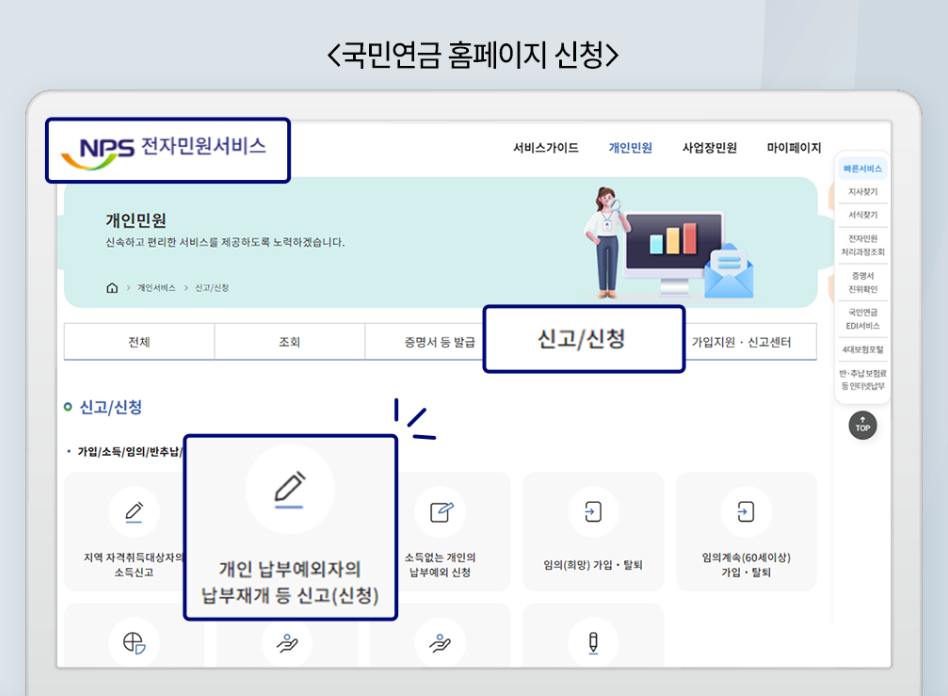
Task: Click 임의(희망) 가입·탈퇴 label text
Action: coord(593,565)
